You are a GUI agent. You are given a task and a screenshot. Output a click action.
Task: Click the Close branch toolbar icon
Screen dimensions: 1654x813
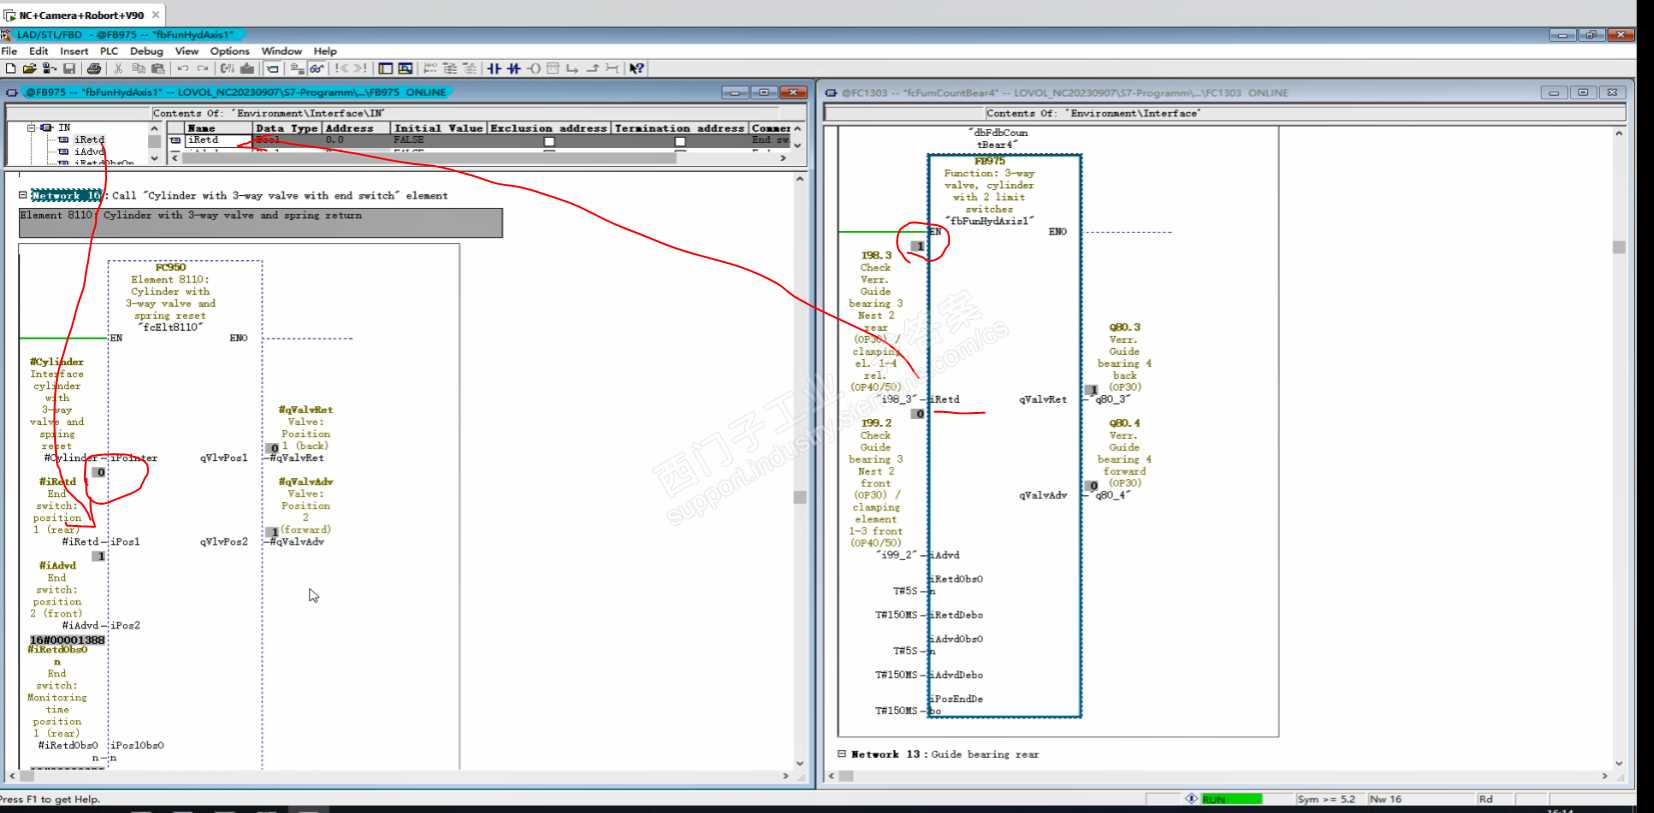592,69
